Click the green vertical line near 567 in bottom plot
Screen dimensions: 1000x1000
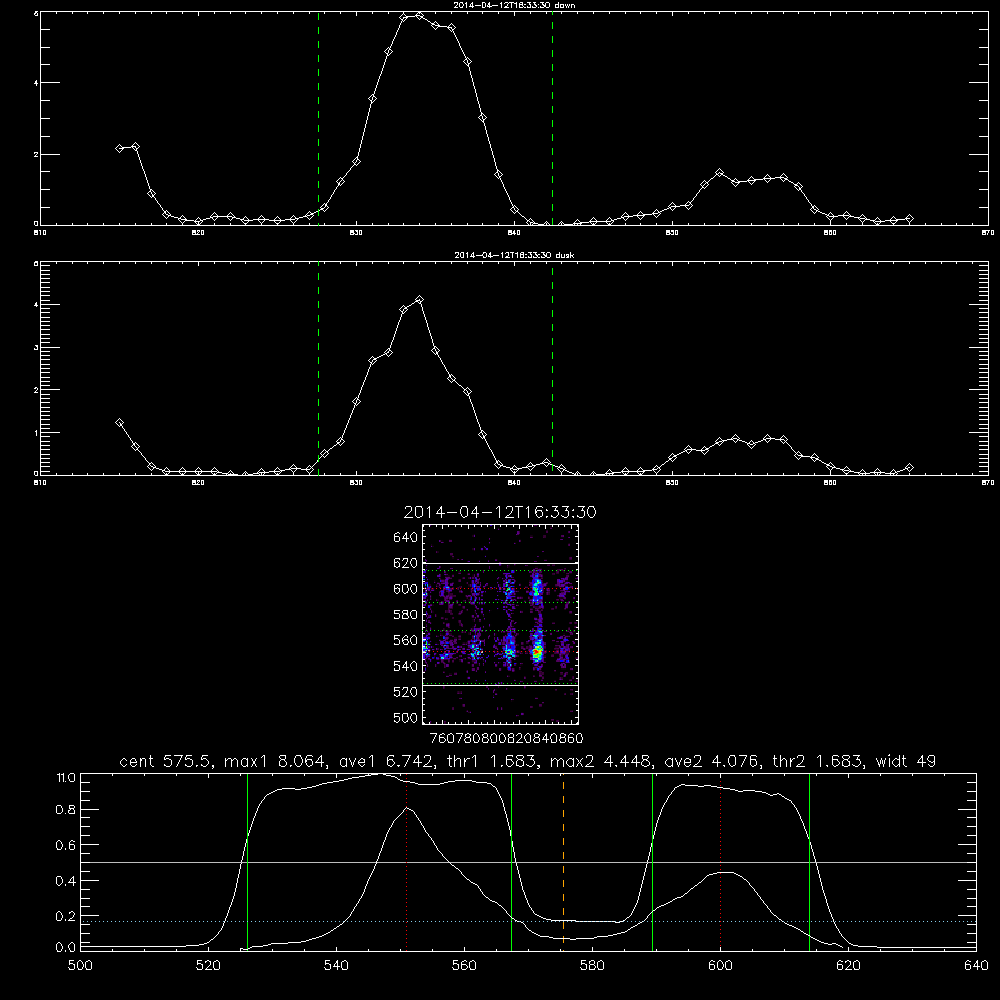[511, 861]
